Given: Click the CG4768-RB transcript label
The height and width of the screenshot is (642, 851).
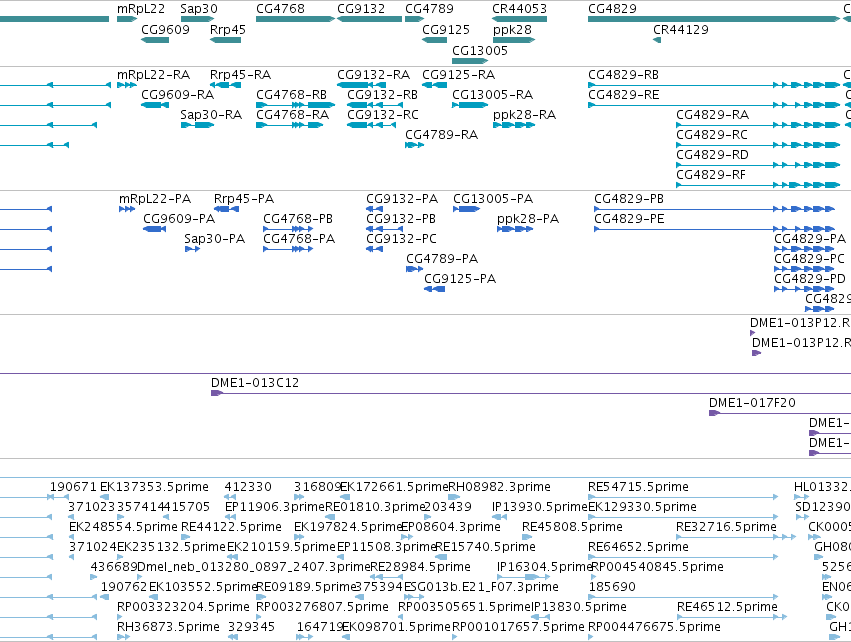Looking at the screenshot, I should (291, 95).
